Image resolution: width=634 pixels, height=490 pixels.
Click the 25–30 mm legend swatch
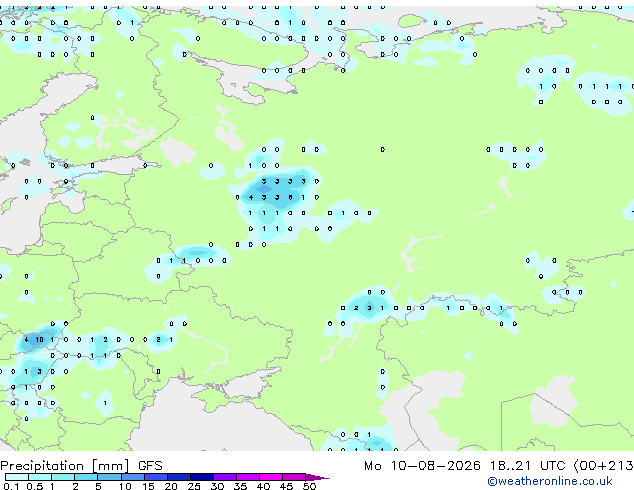(202, 477)
